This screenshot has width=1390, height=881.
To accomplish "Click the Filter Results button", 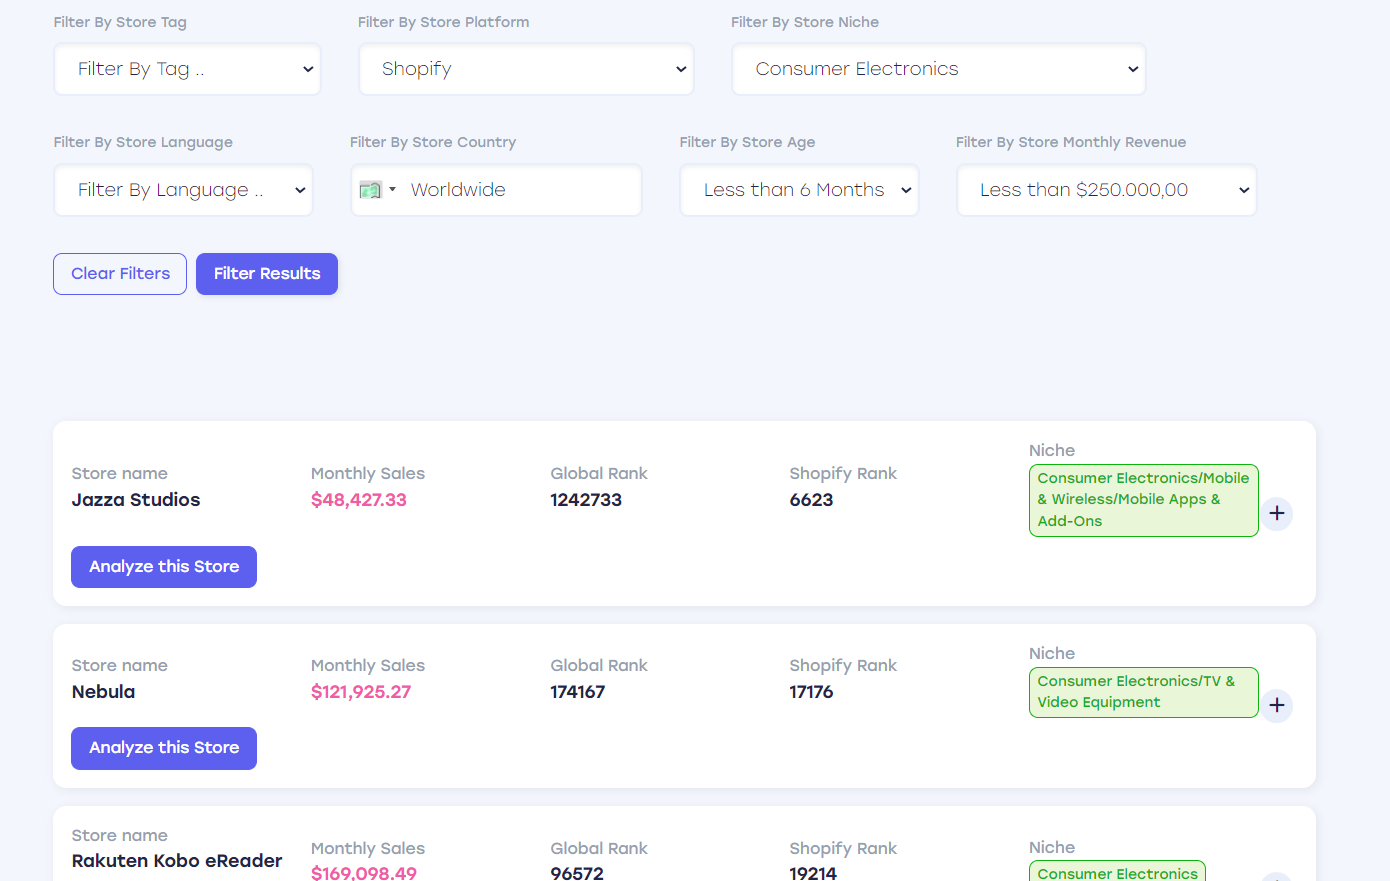I will [x=267, y=274].
